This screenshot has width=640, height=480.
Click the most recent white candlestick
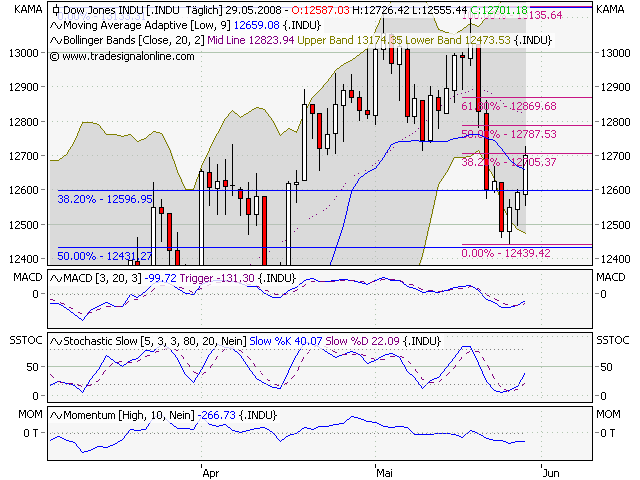pos(525,175)
